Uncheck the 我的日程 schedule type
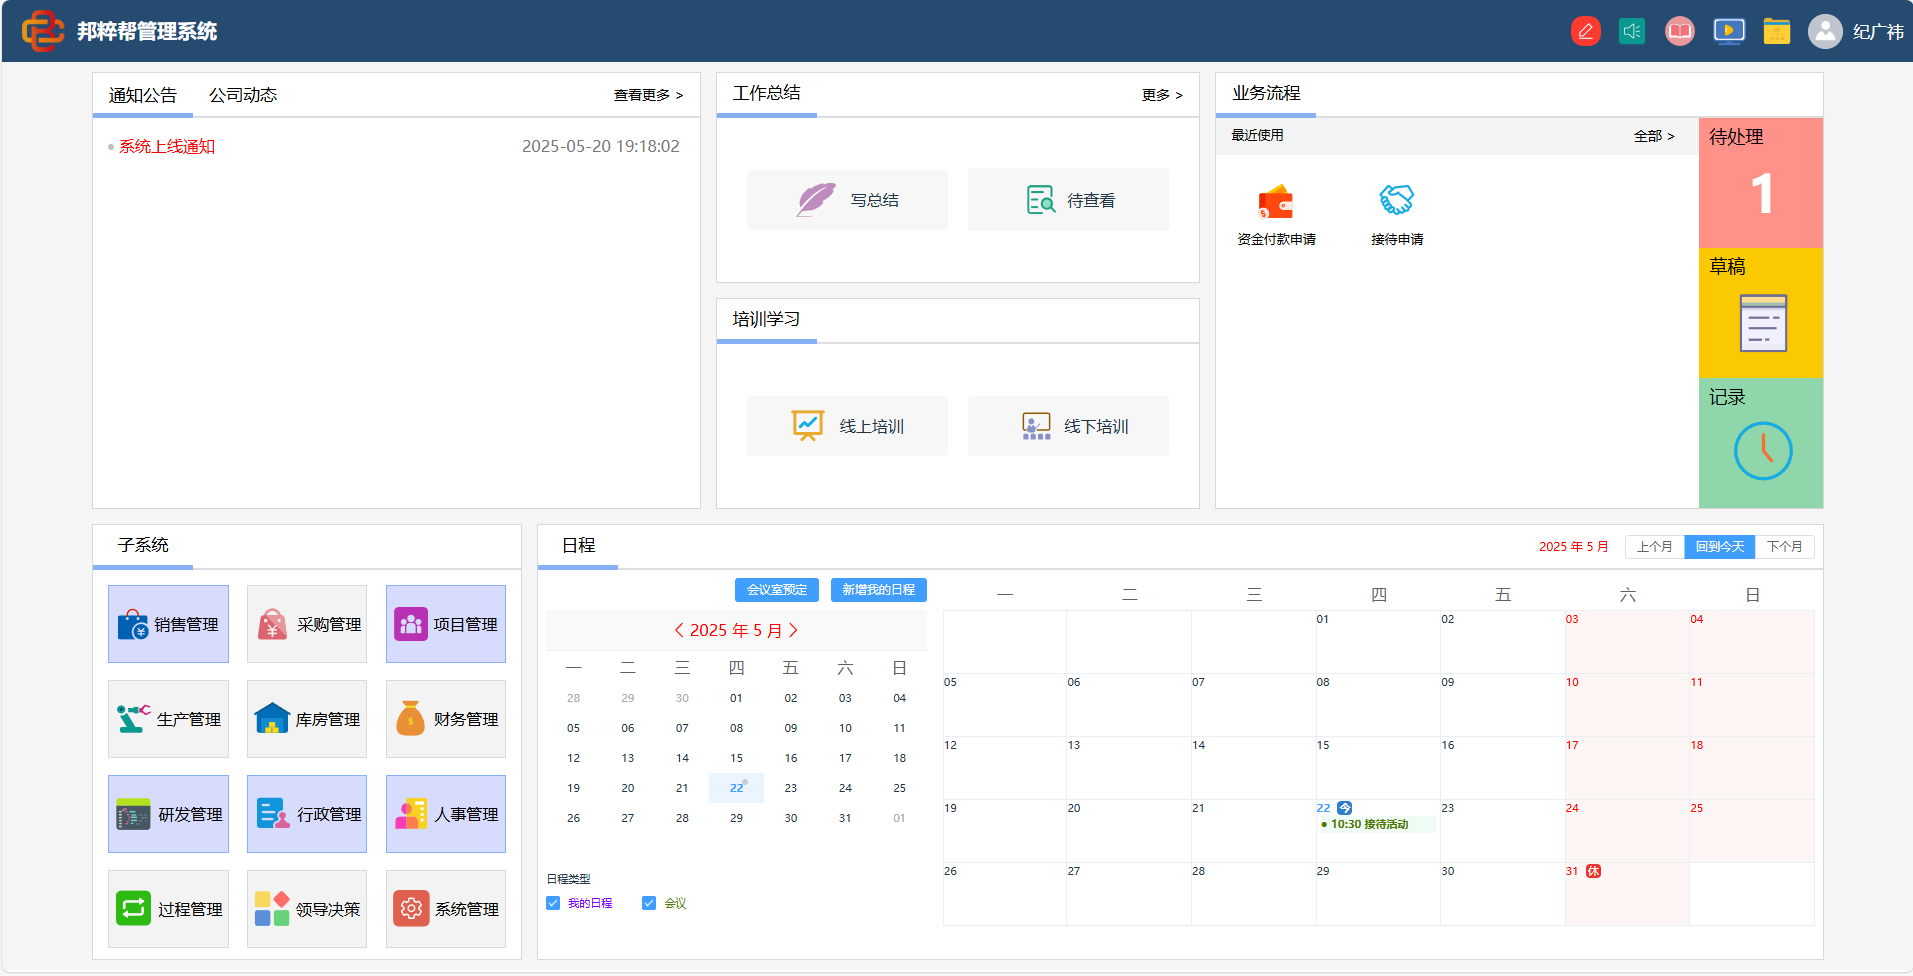This screenshot has height=976, width=1913. (x=553, y=902)
